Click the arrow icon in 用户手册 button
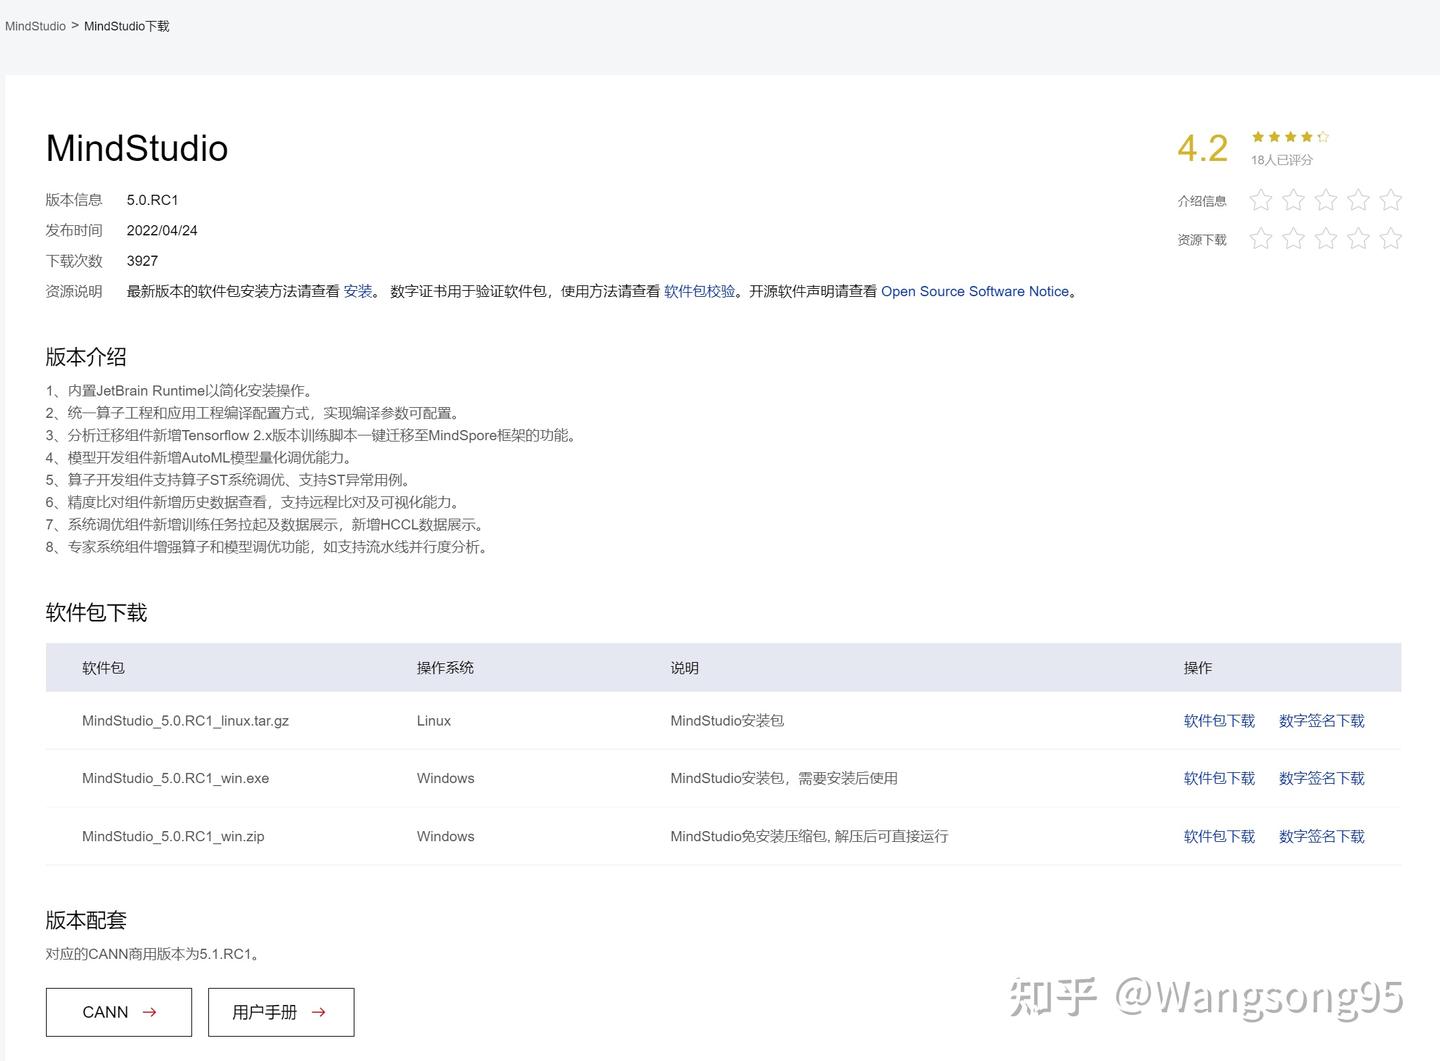The image size is (1440, 1061). pos(318,1012)
